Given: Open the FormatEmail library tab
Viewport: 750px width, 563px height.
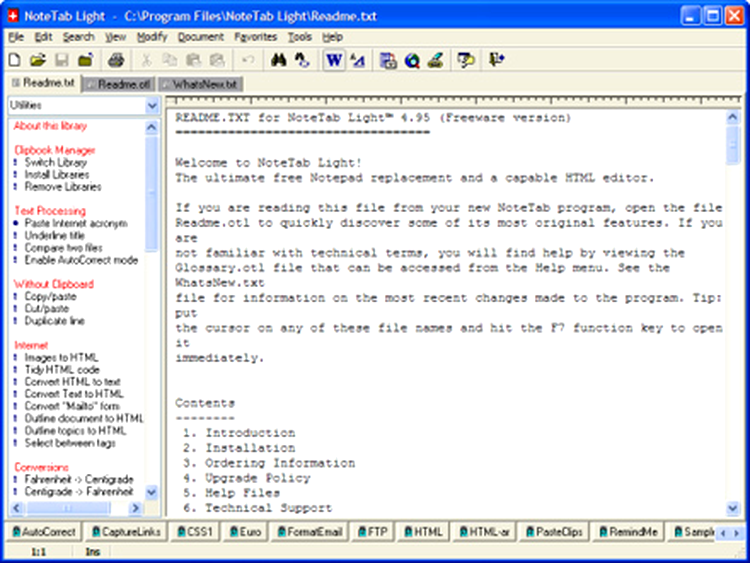Looking at the screenshot, I should coord(309,532).
